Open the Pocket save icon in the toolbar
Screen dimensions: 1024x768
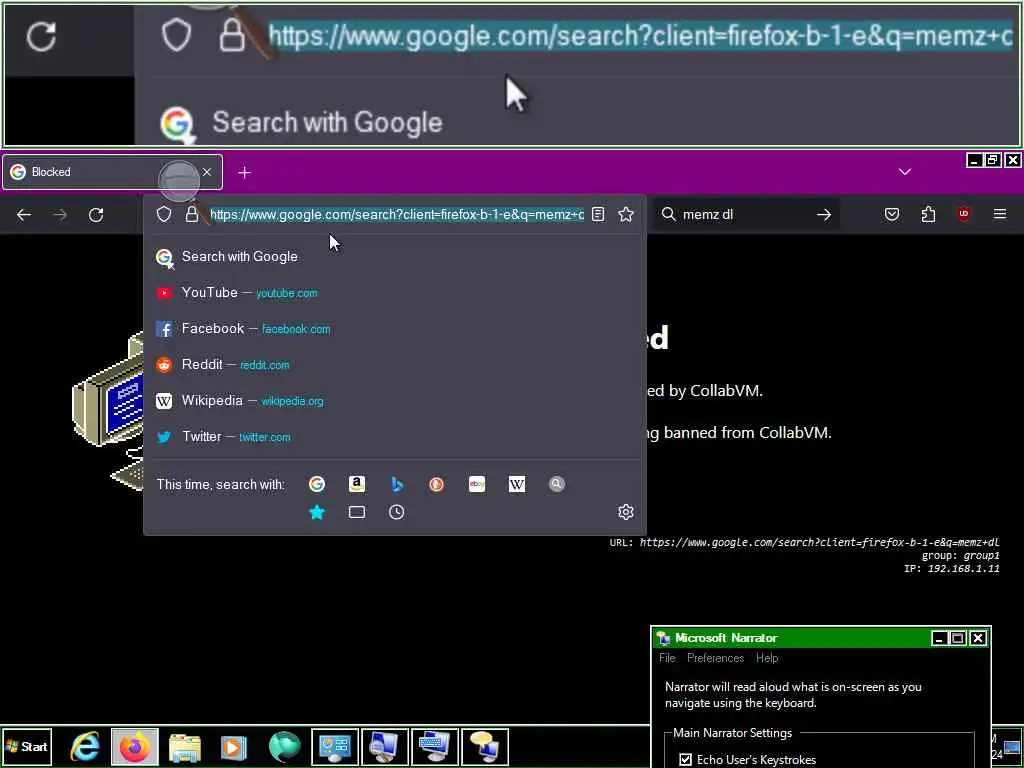click(892, 214)
